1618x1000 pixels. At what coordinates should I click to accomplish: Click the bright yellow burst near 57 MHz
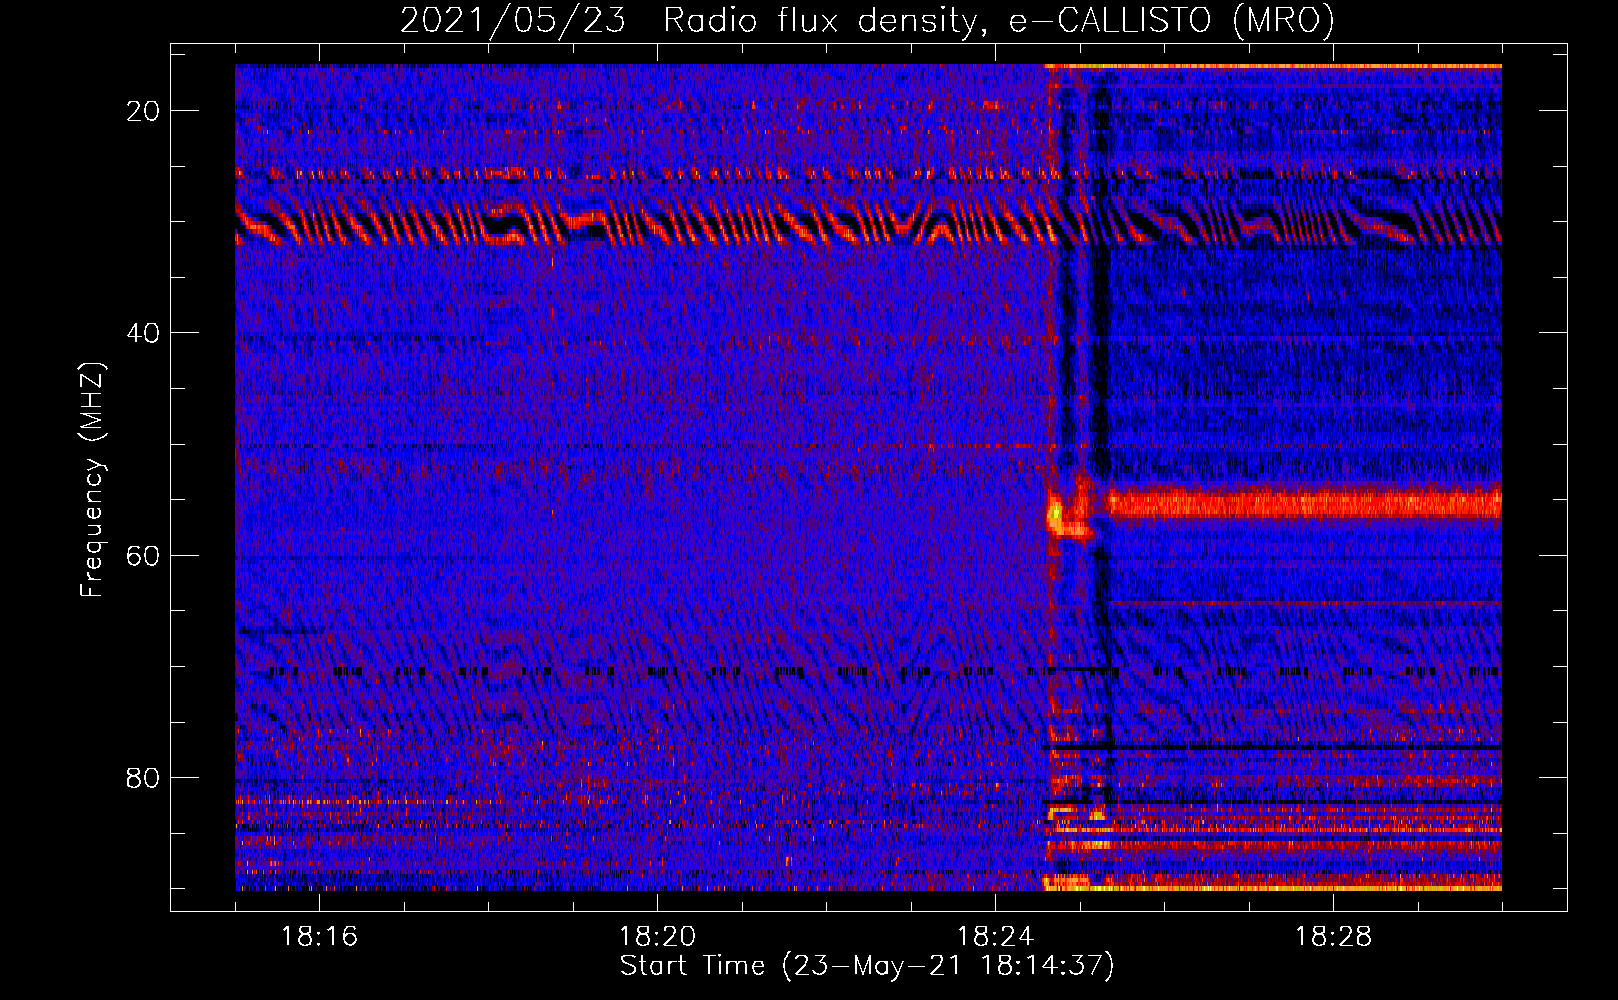pos(1055,516)
